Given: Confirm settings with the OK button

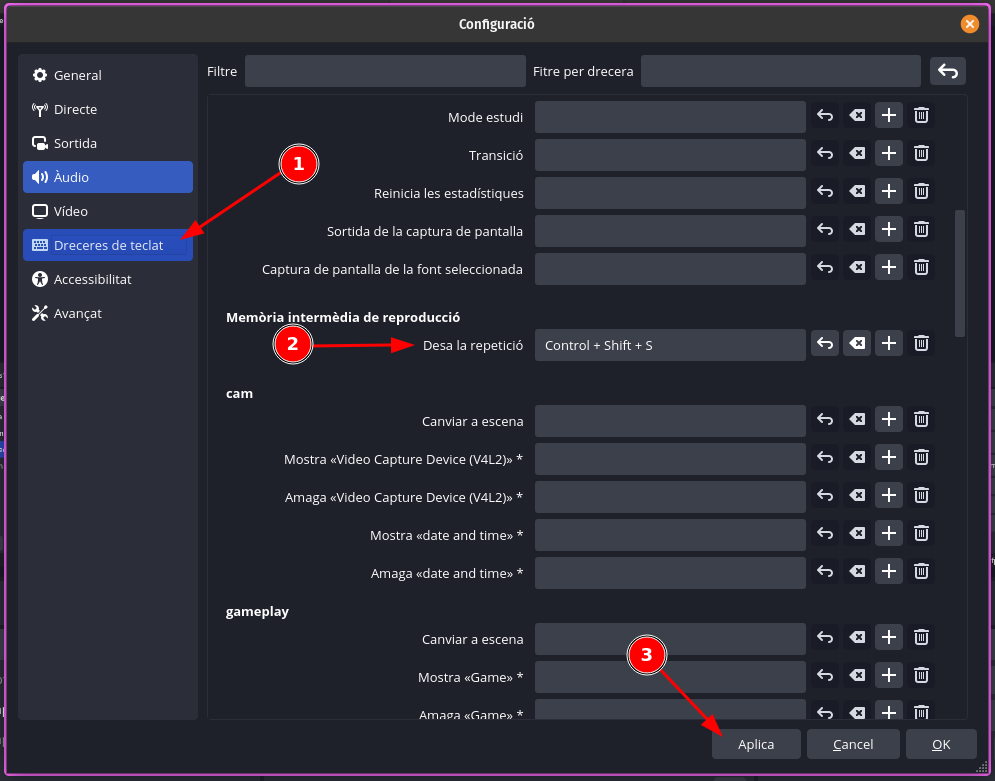Looking at the screenshot, I should click(941, 744).
